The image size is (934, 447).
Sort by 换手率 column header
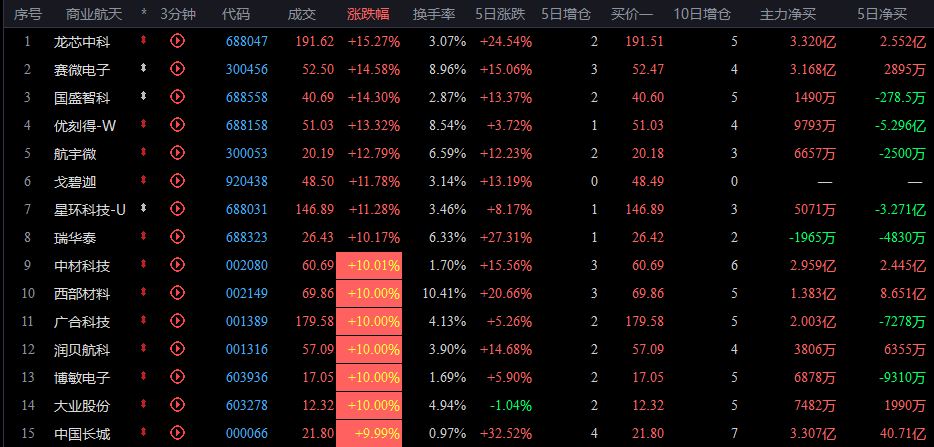[433, 14]
